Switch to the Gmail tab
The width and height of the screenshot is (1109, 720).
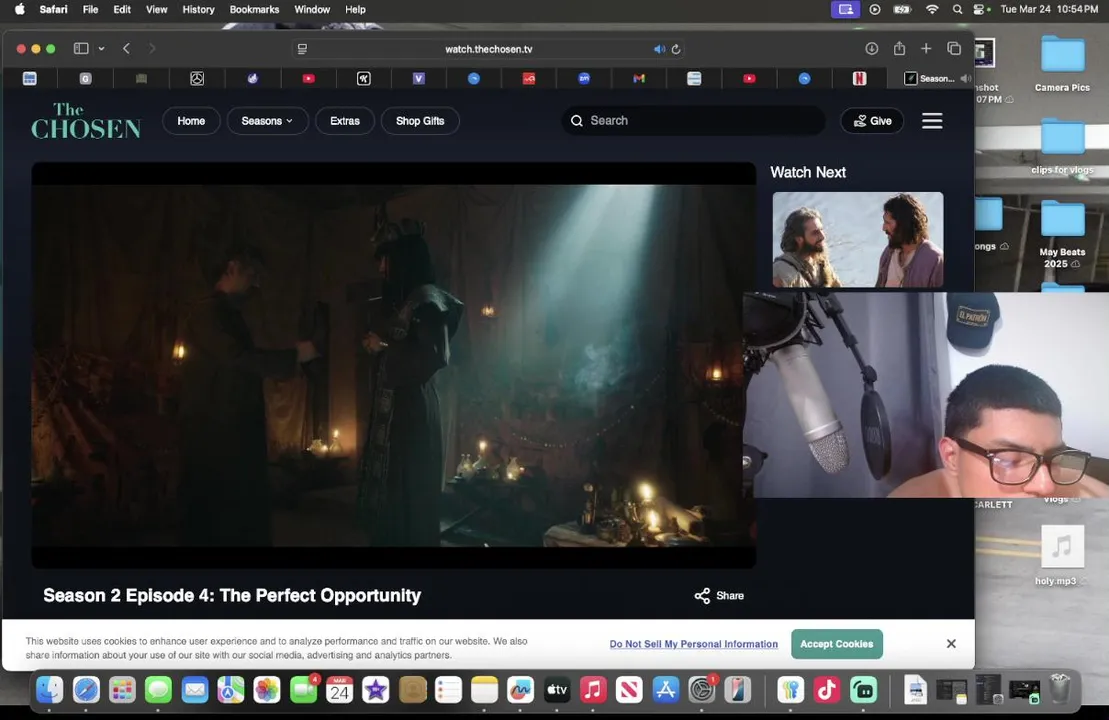[x=639, y=79]
